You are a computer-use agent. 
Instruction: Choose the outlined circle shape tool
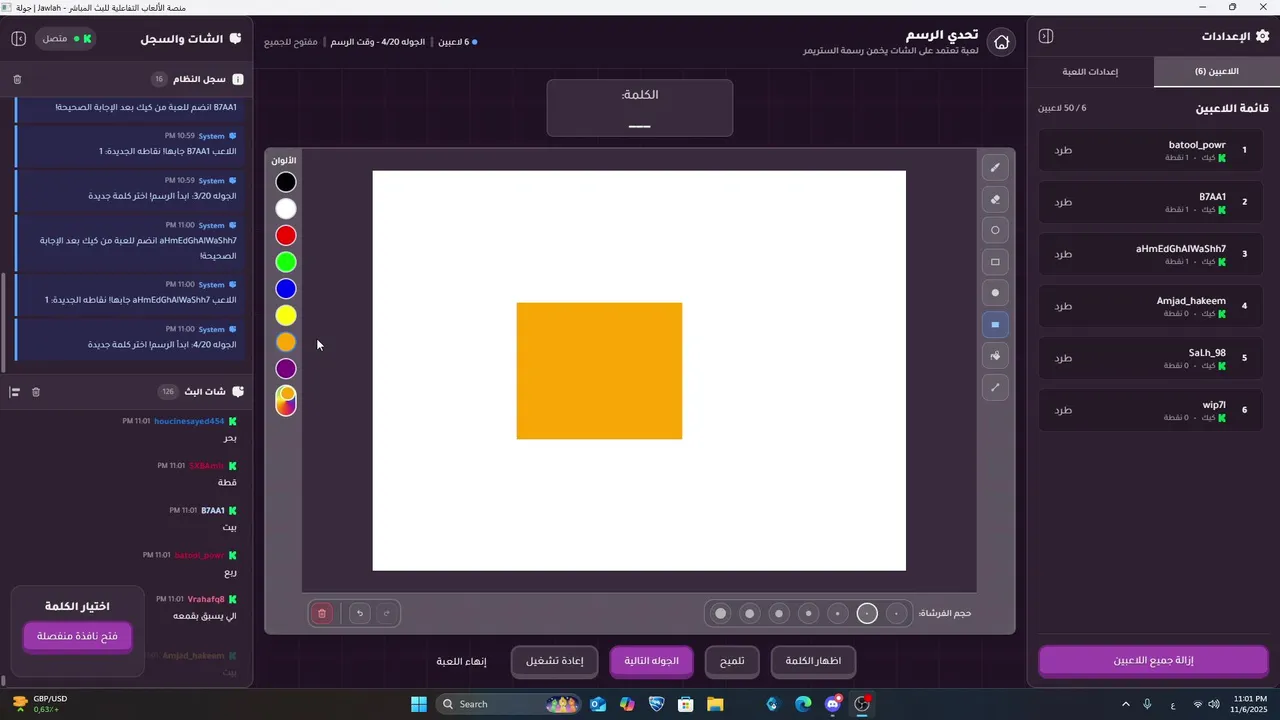pyautogui.click(x=995, y=230)
